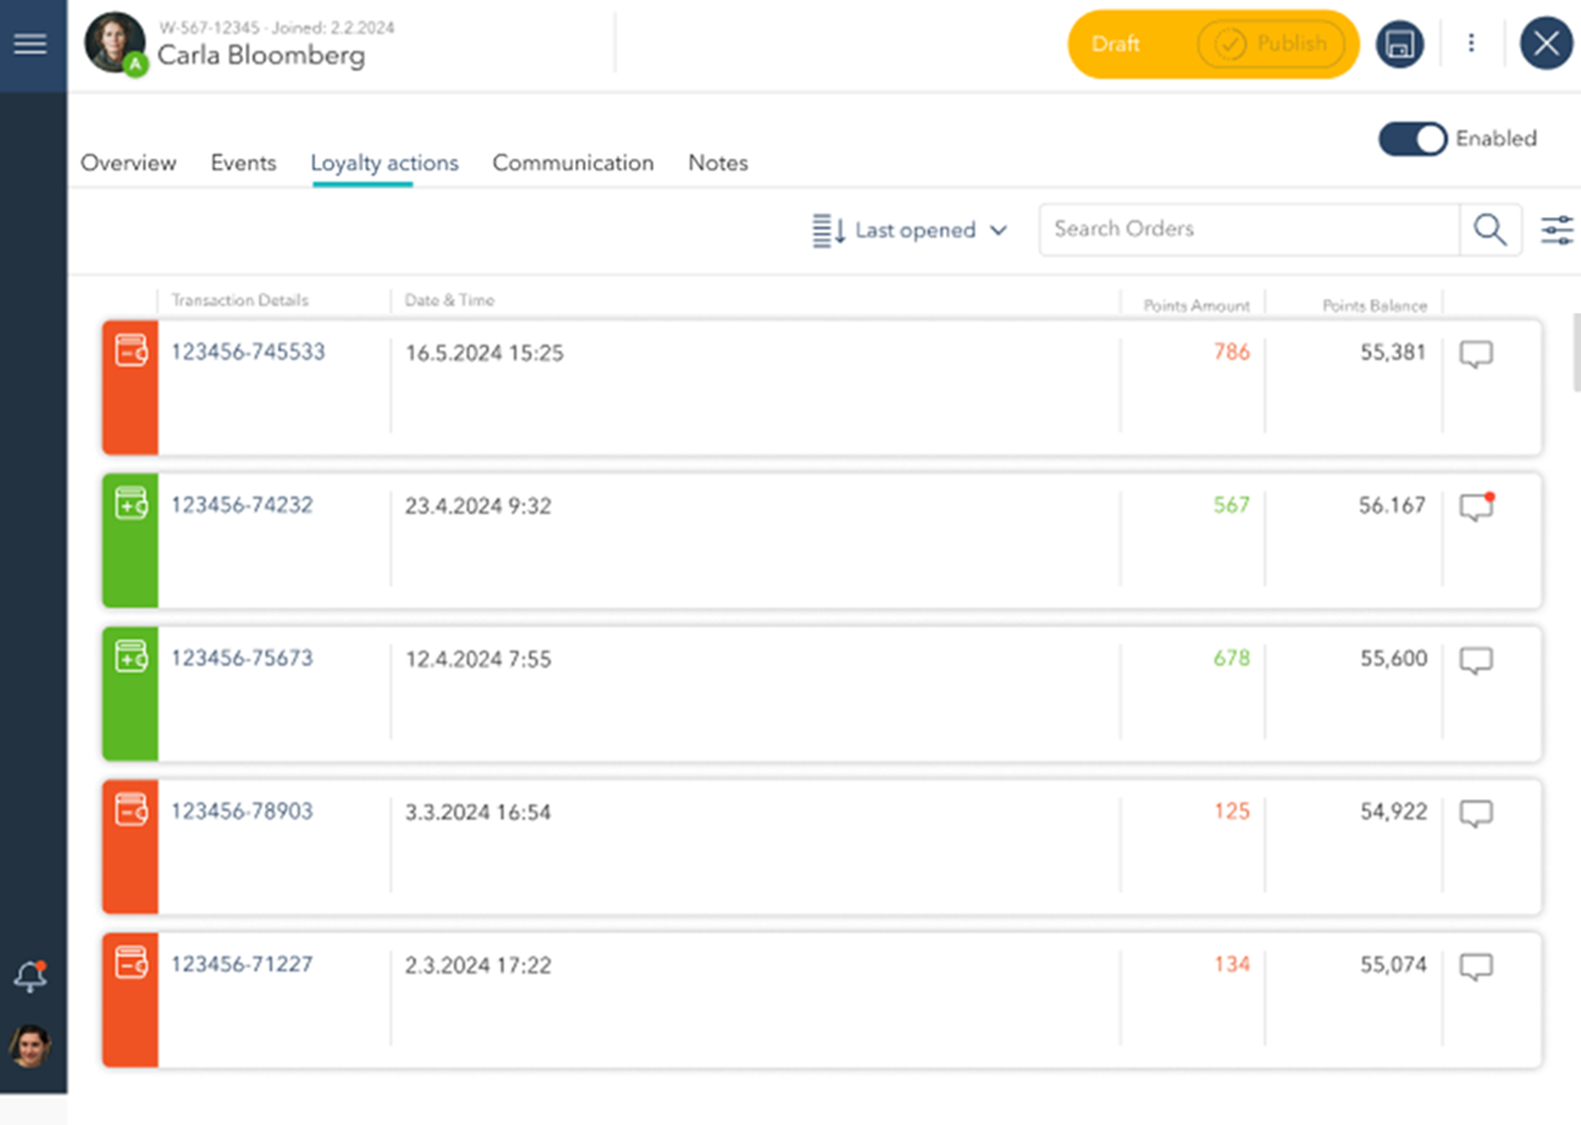Click the search magnifier icon
Viewport: 1581px width, 1125px height.
[1490, 230]
